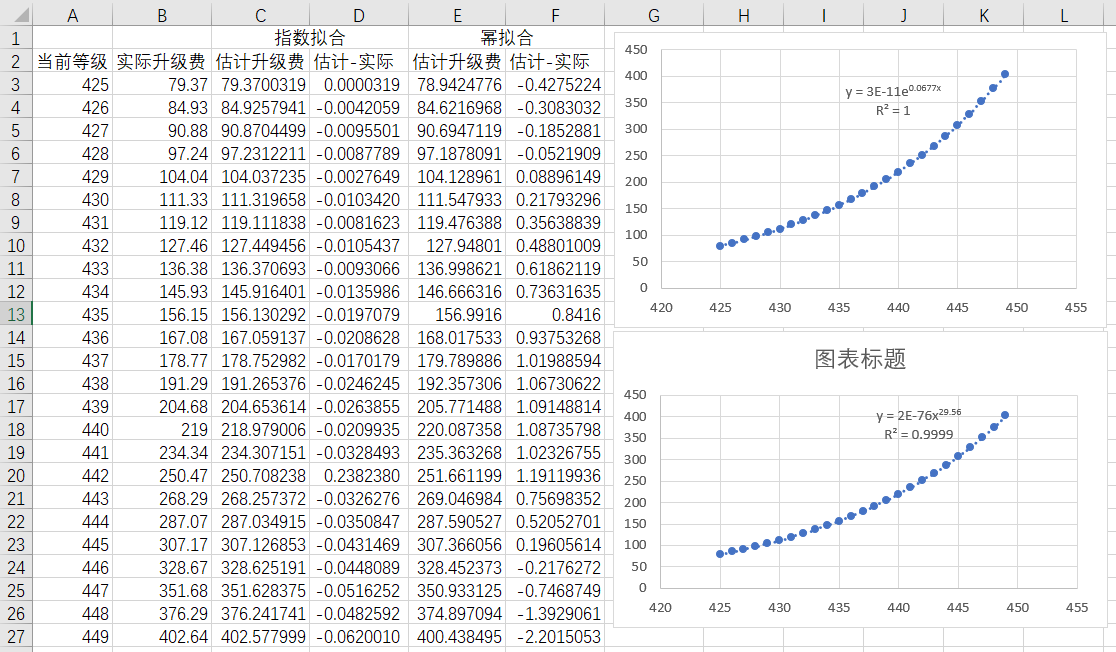Click cell containing 指数拟合 heading
1116x652 pixels.
click(x=310, y=38)
